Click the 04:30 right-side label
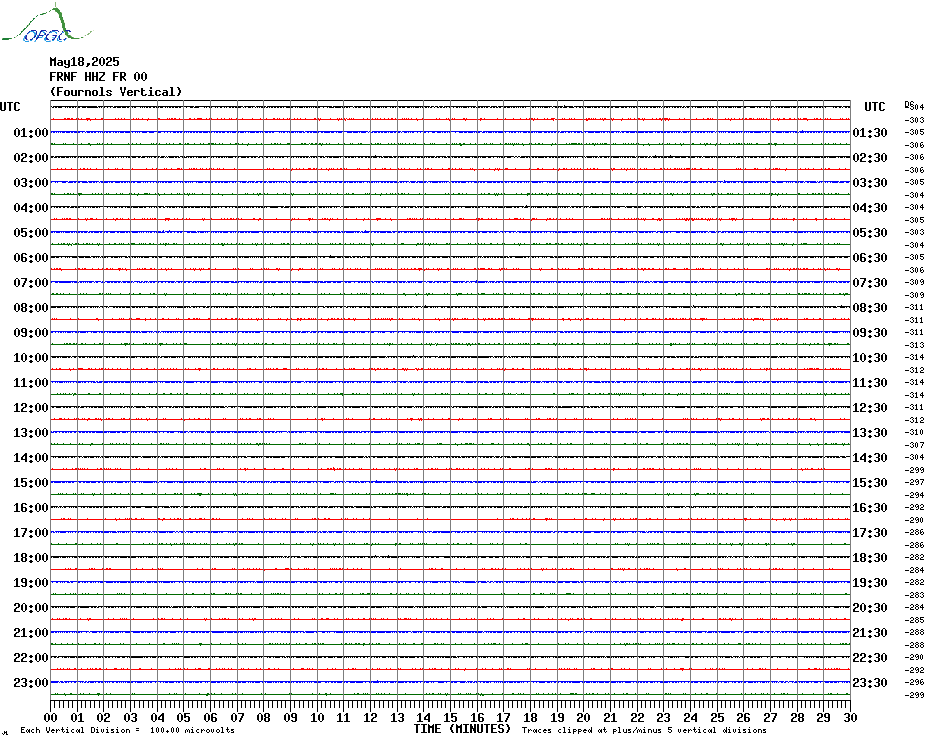Screen dimensions: 930x744 pos(870,208)
